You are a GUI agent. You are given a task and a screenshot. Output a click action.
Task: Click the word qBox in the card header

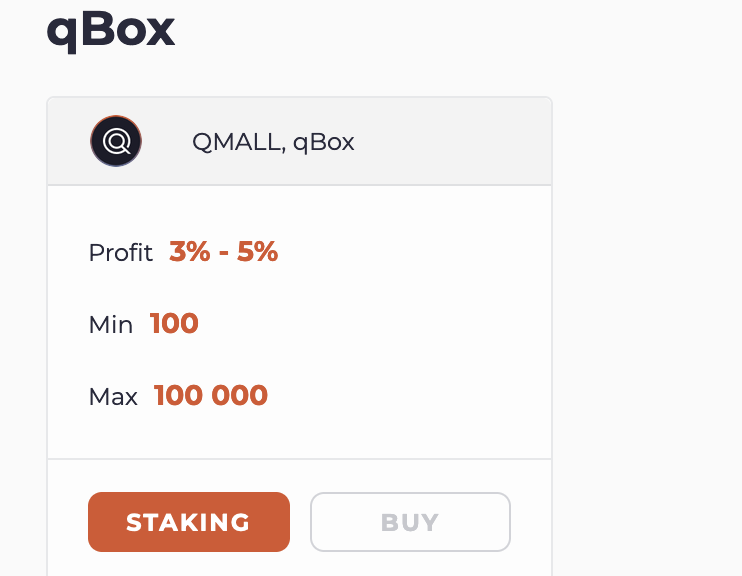(324, 142)
